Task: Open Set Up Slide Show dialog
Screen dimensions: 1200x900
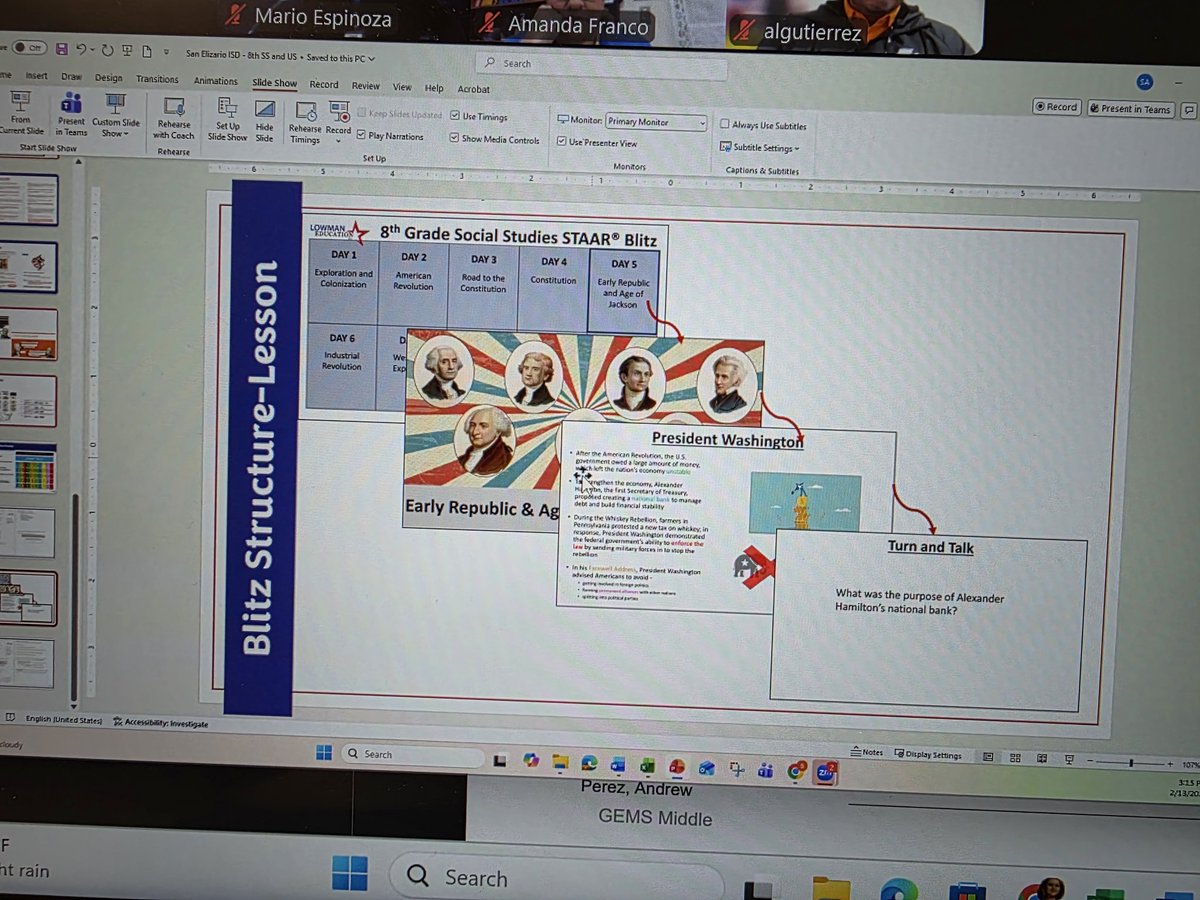Action: (x=228, y=119)
